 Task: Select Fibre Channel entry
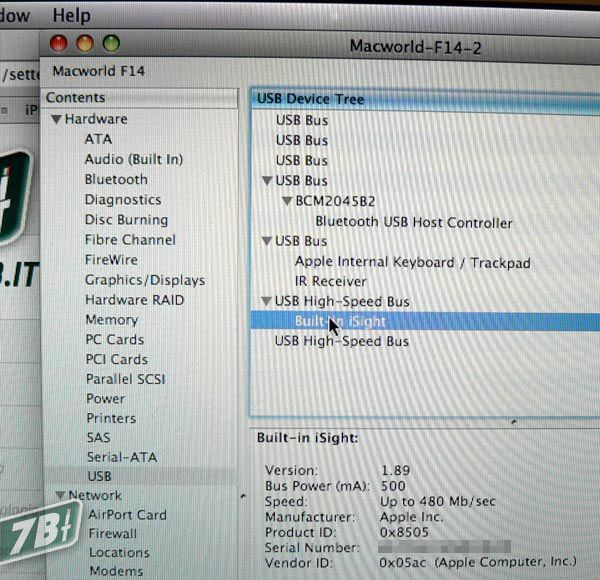pyautogui.click(x=130, y=240)
